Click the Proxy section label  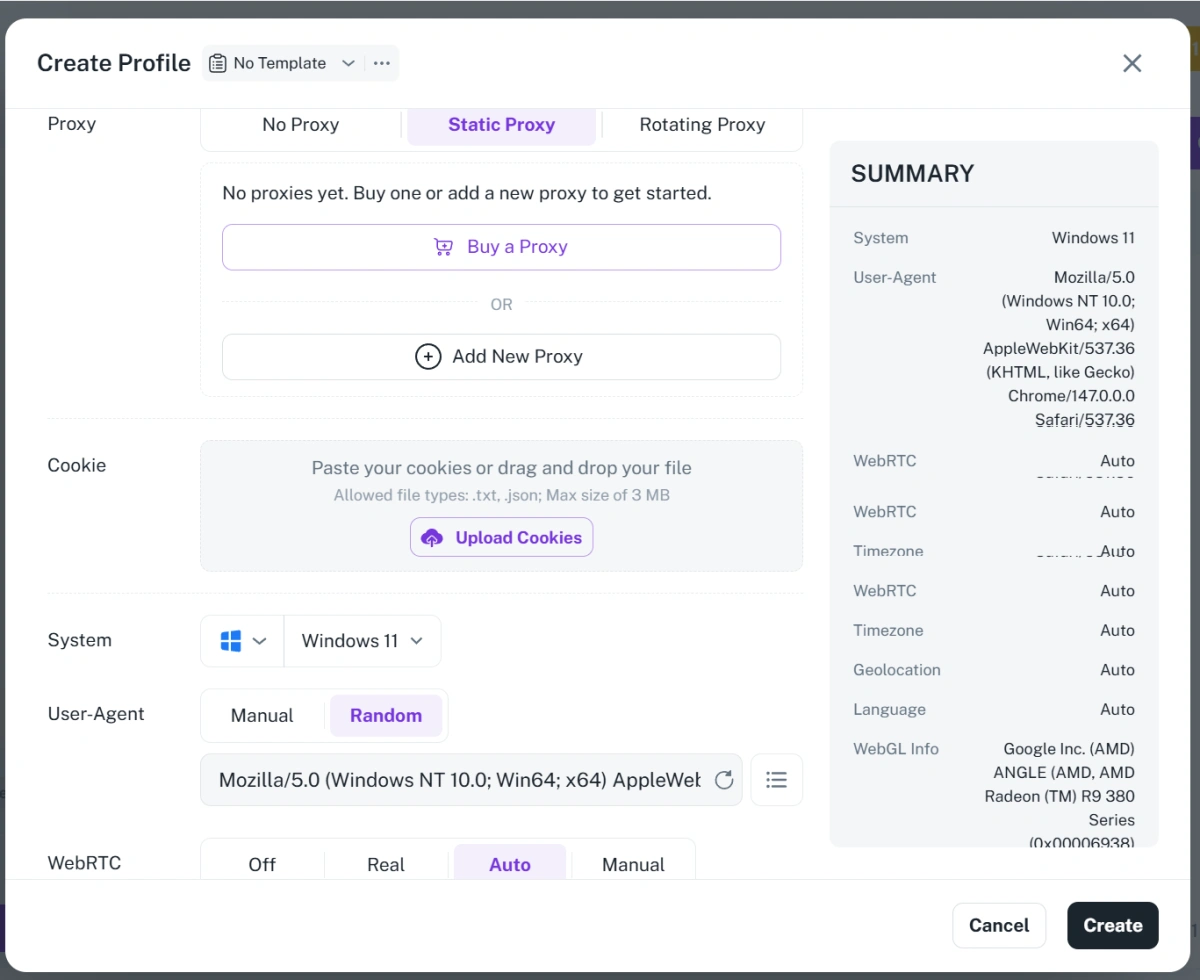72,124
